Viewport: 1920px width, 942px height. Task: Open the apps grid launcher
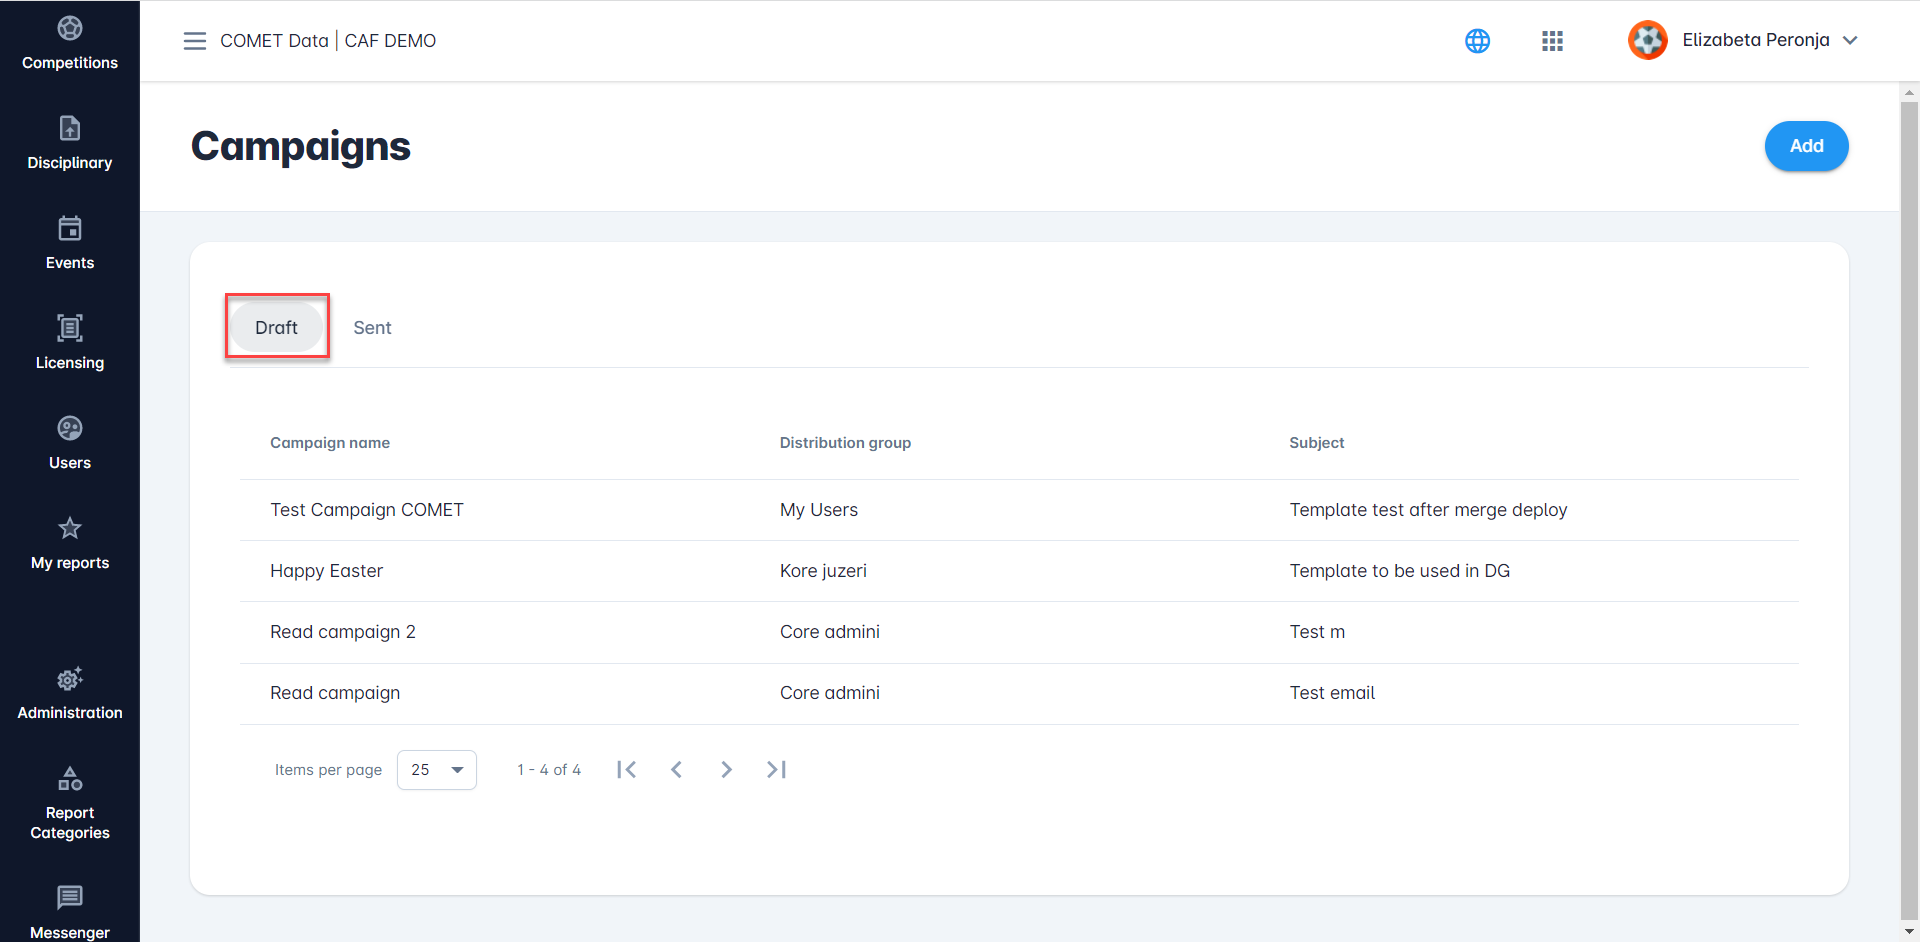point(1552,41)
